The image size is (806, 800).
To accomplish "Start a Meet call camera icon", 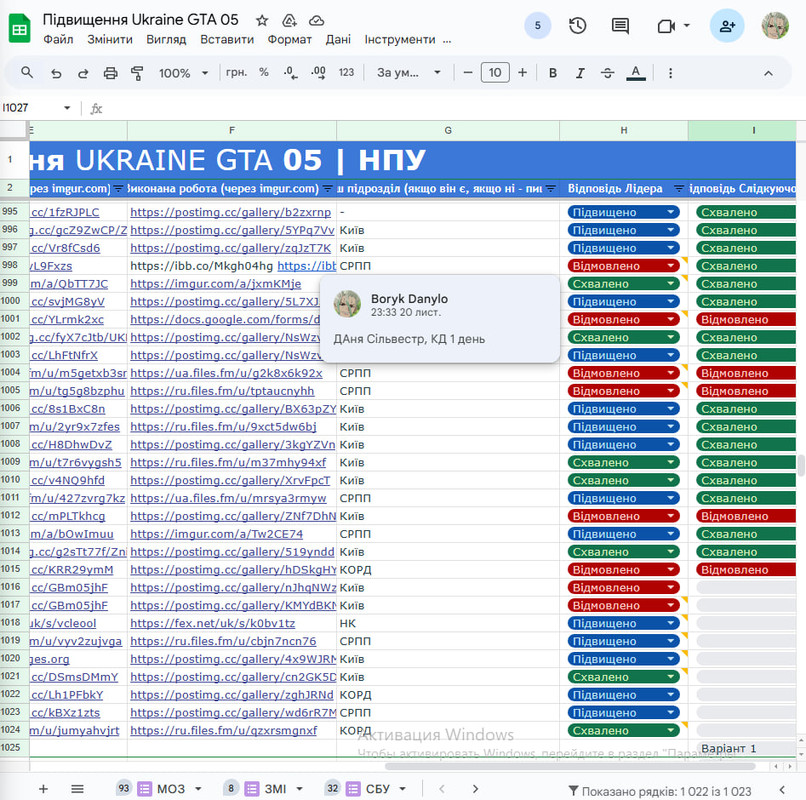I will 666,26.
